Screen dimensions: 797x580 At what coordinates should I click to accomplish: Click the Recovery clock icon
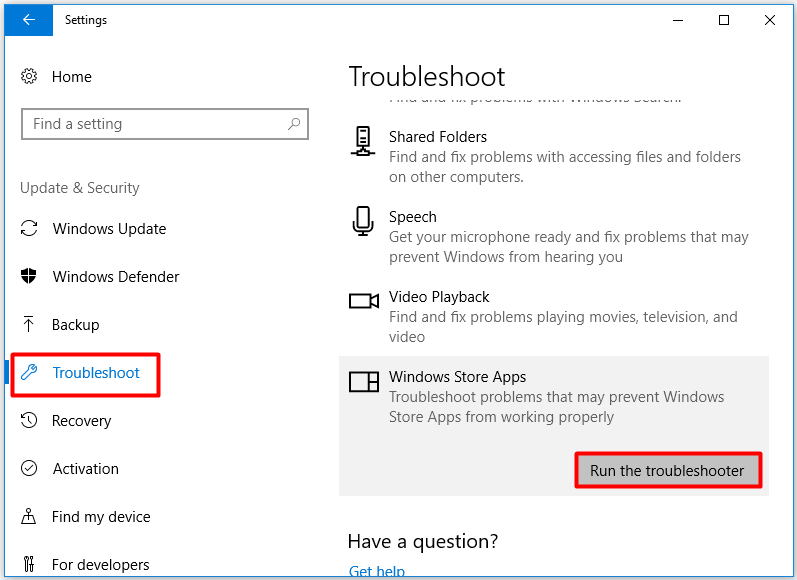click(x=29, y=420)
